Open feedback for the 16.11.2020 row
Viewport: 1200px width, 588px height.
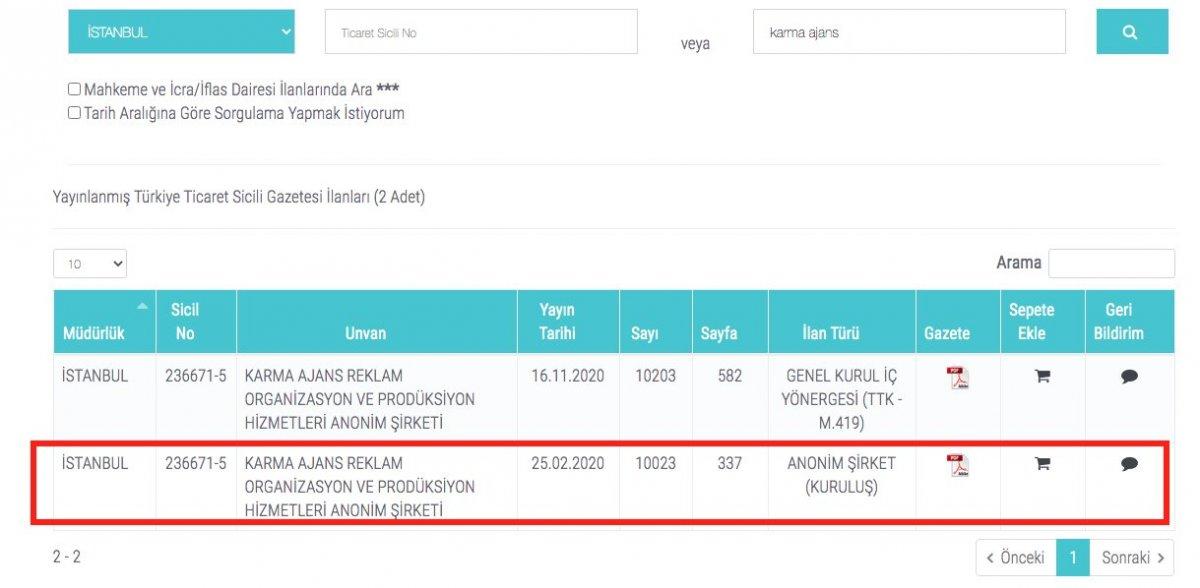(1128, 377)
